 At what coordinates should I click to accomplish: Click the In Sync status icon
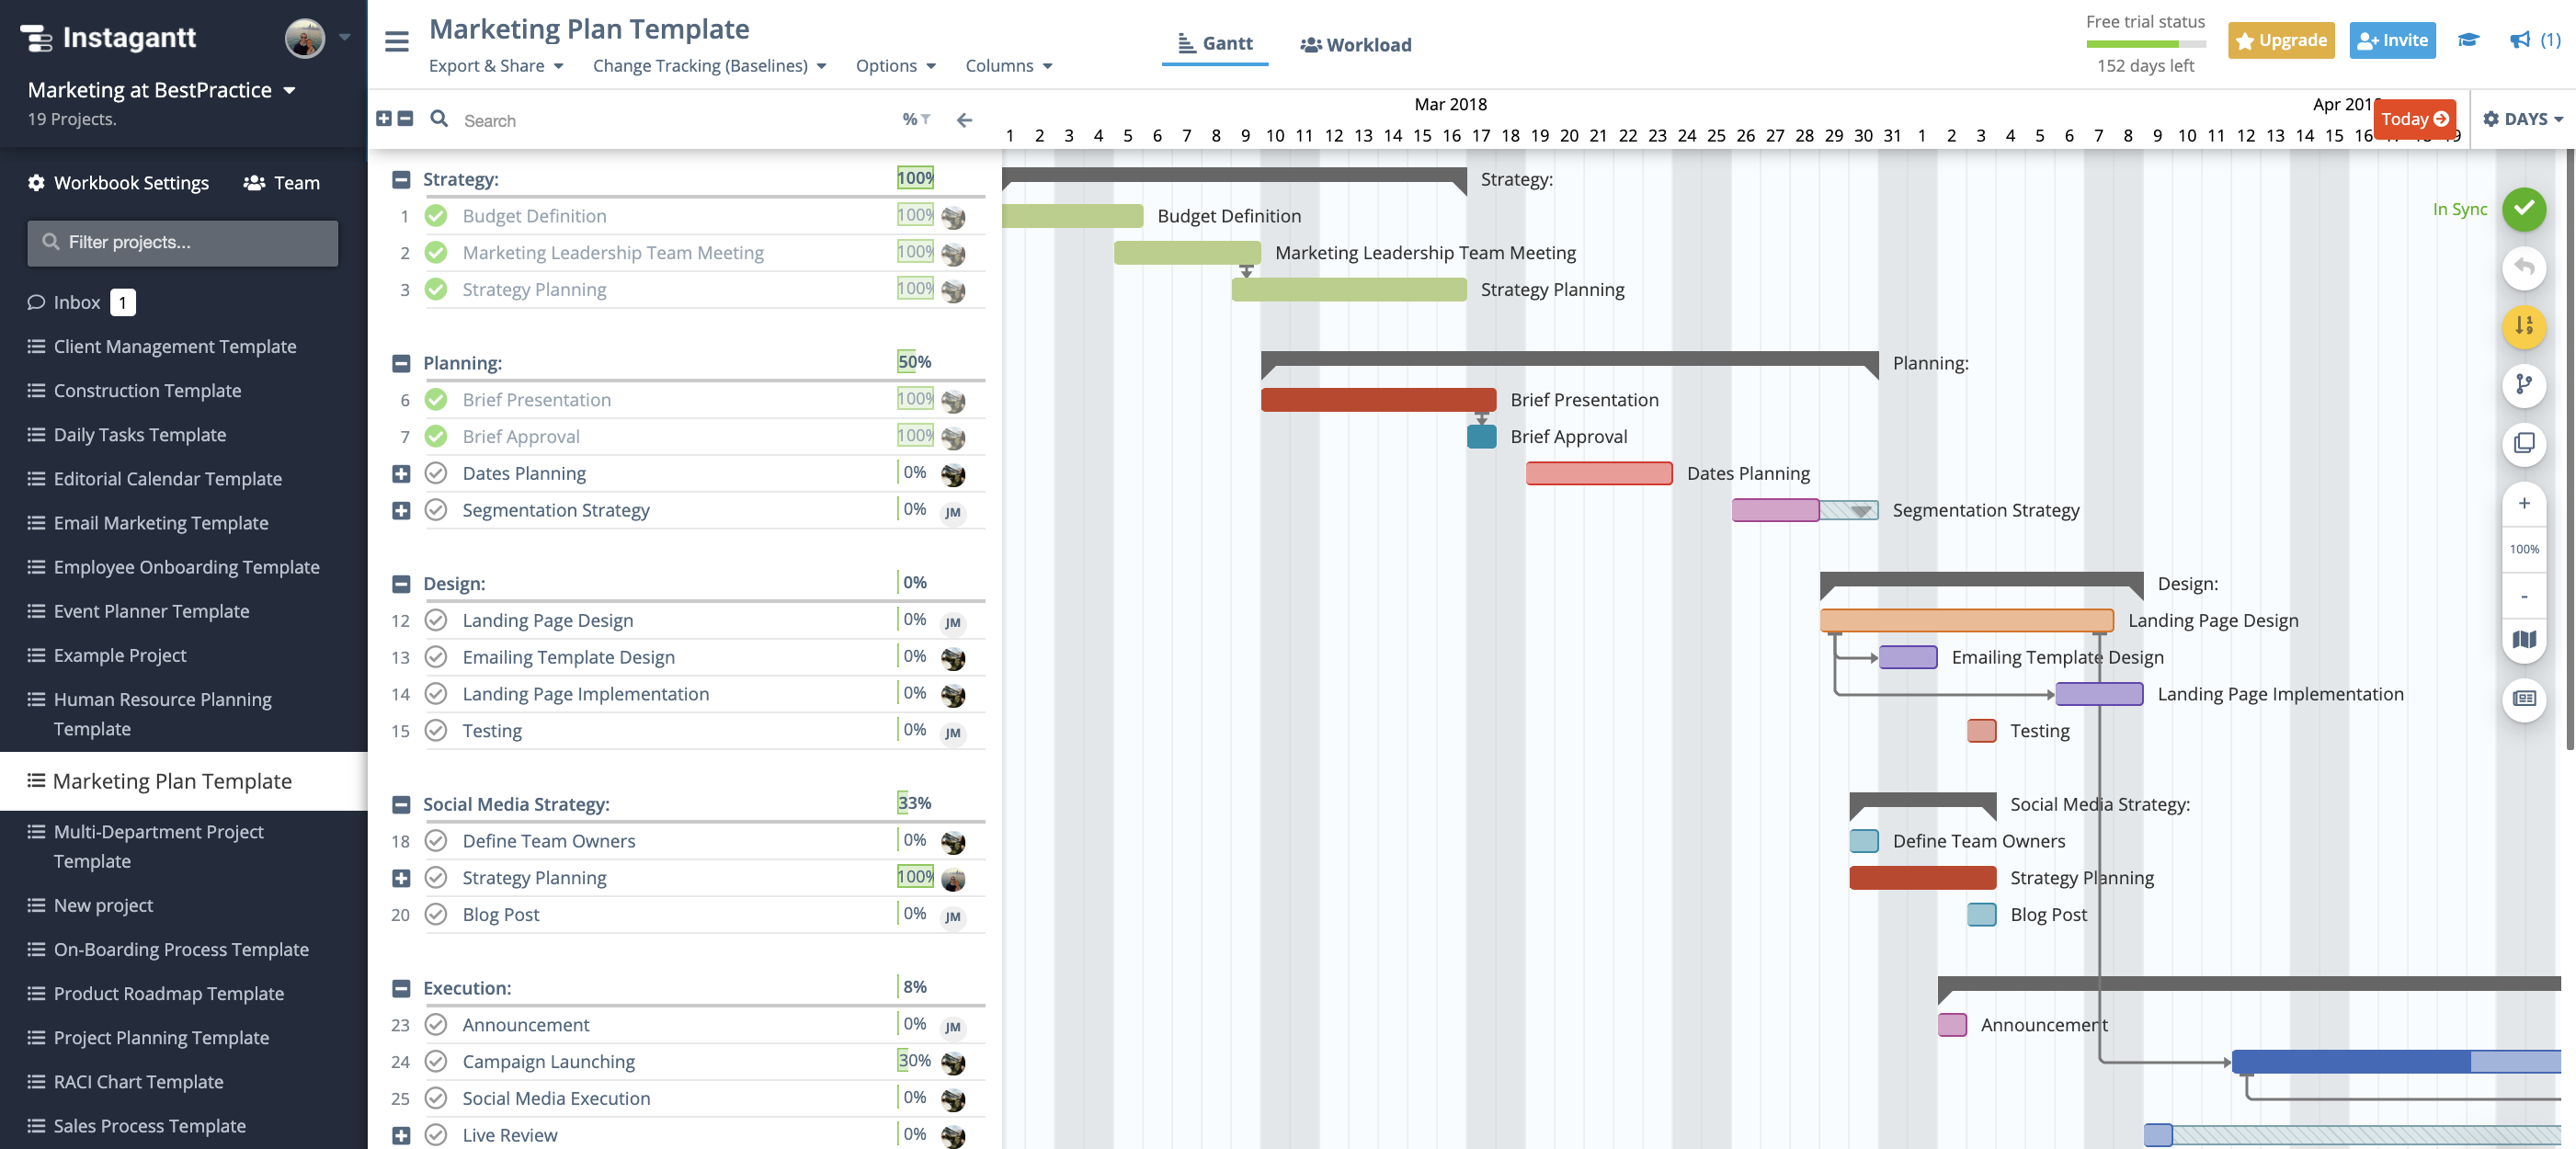(2524, 210)
